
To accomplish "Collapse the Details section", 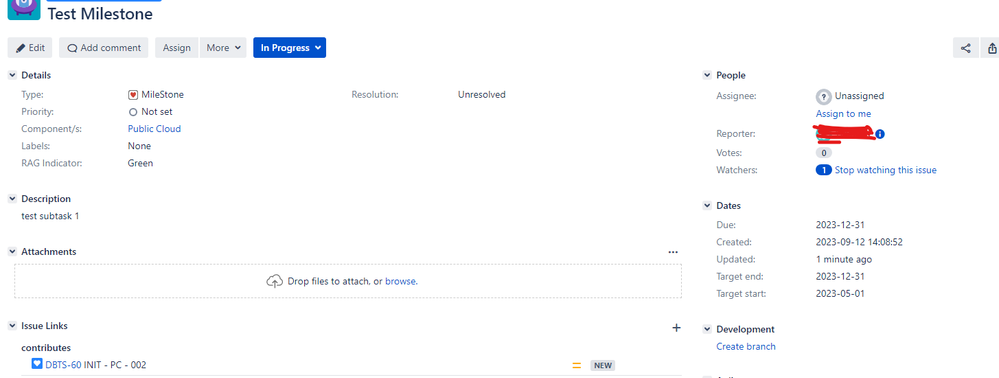I will click(x=12, y=75).
